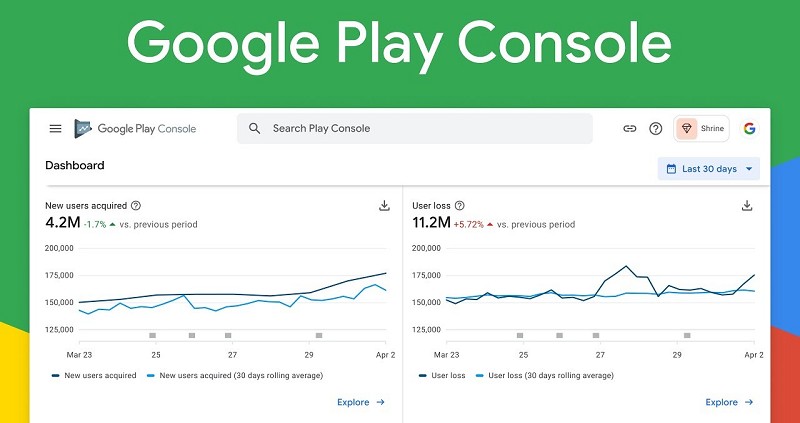
Task: Click the Dashboard page heading
Action: pyautogui.click(x=75, y=165)
